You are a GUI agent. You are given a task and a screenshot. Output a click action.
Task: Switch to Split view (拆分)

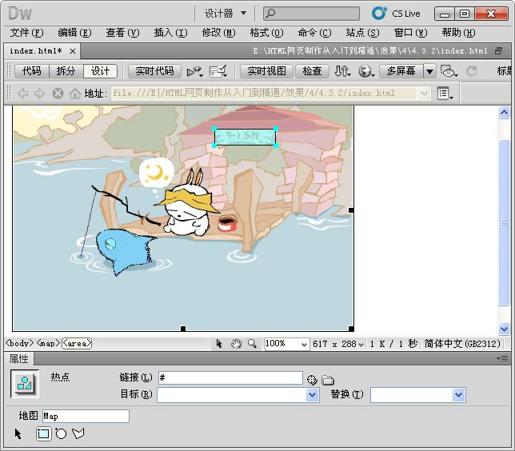[66, 71]
